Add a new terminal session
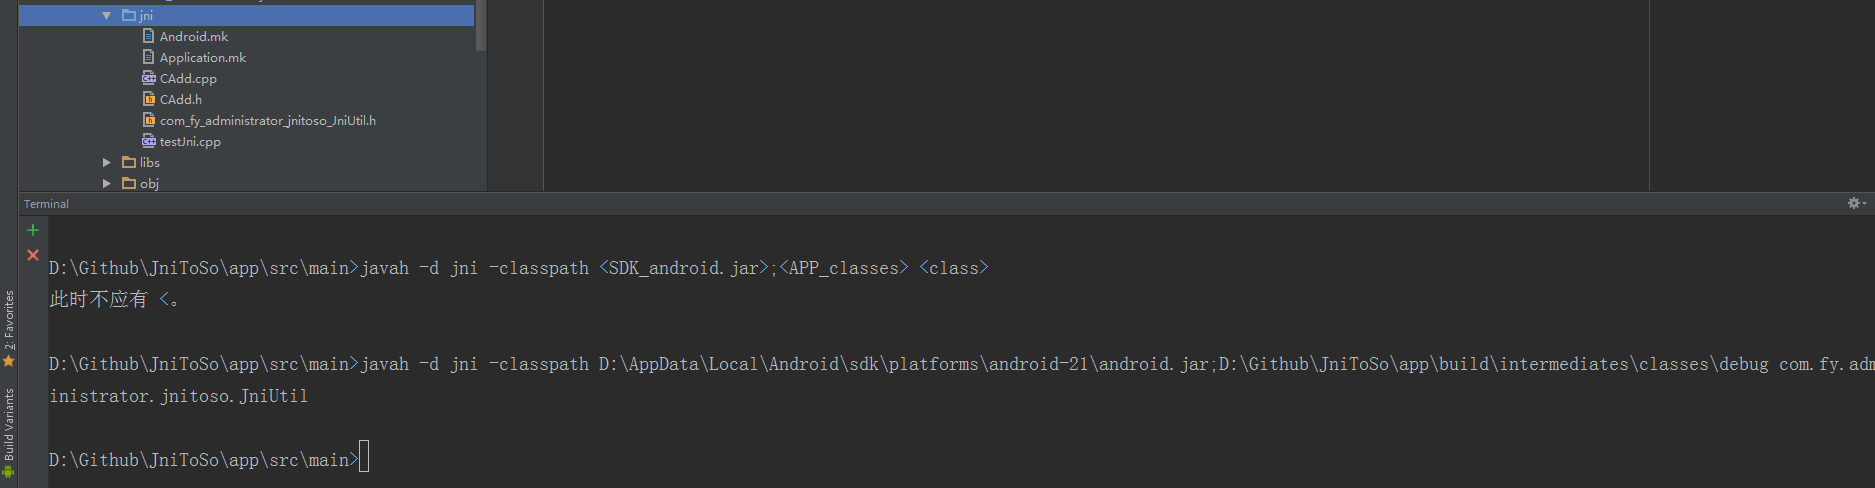Screen dimensions: 1875x488 tap(33, 230)
